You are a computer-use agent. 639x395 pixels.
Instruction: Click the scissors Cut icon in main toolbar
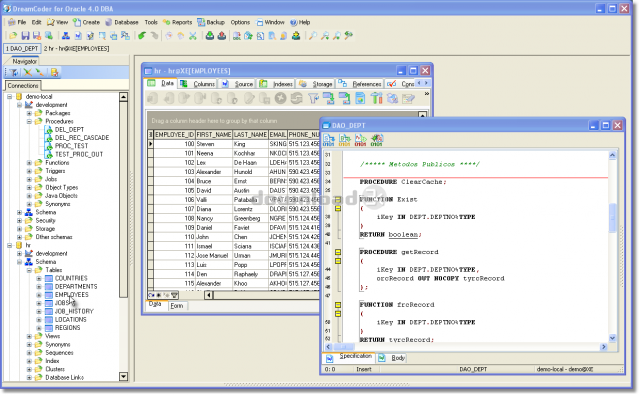(193, 36)
